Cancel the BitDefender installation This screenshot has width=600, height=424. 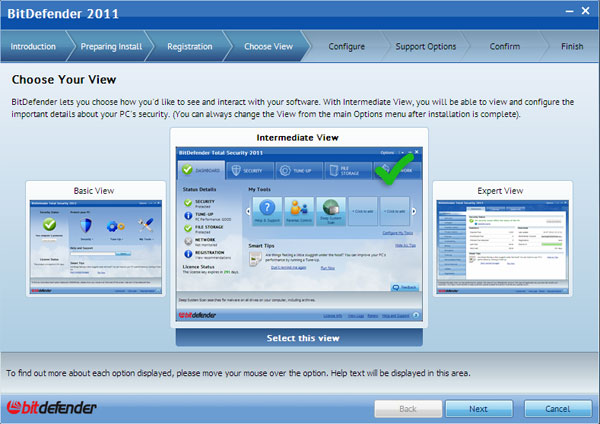tap(558, 409)
